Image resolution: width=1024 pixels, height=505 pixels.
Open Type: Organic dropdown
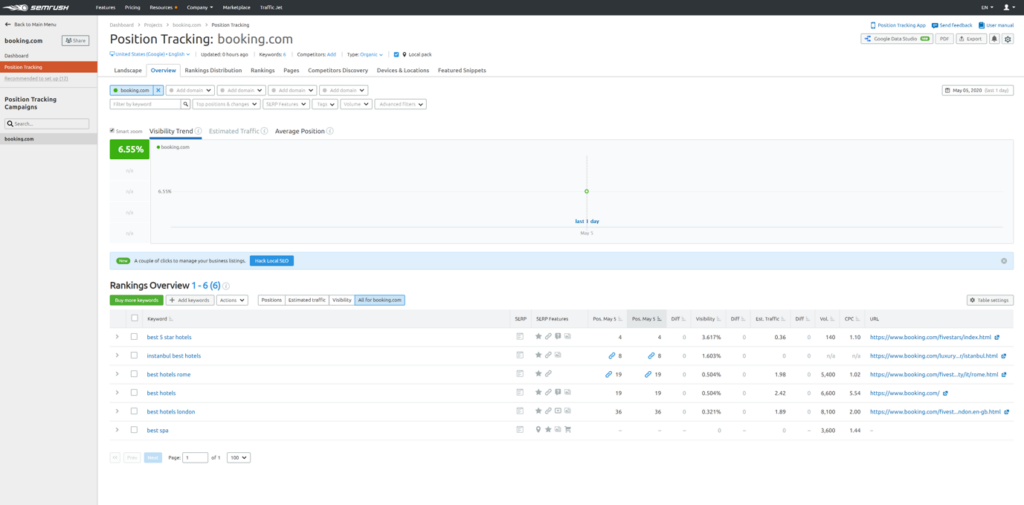(x=364, y=54)
